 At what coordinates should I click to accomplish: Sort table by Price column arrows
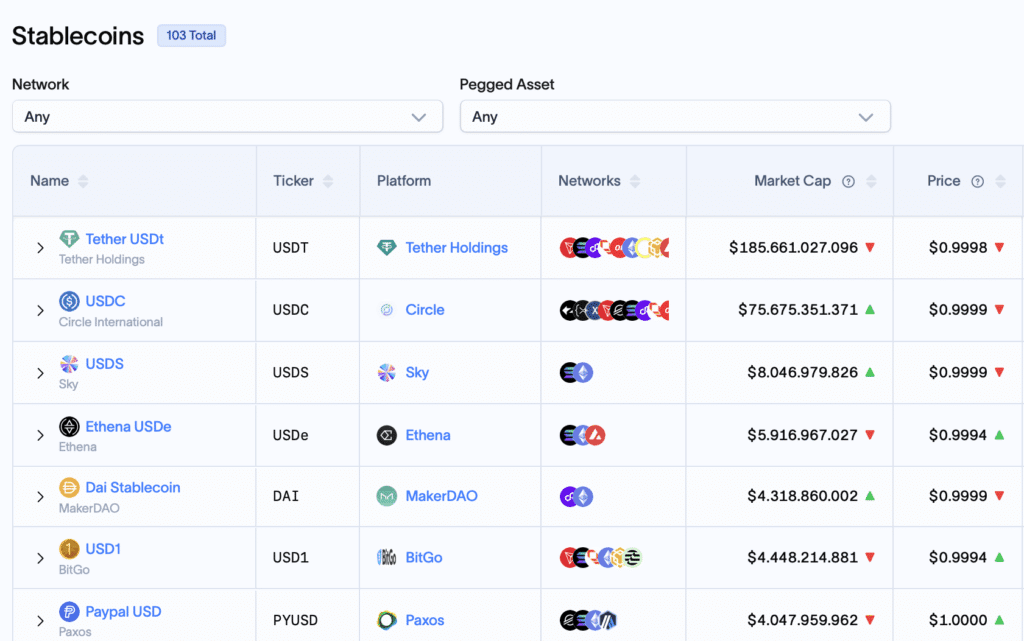click(1000, 181)
